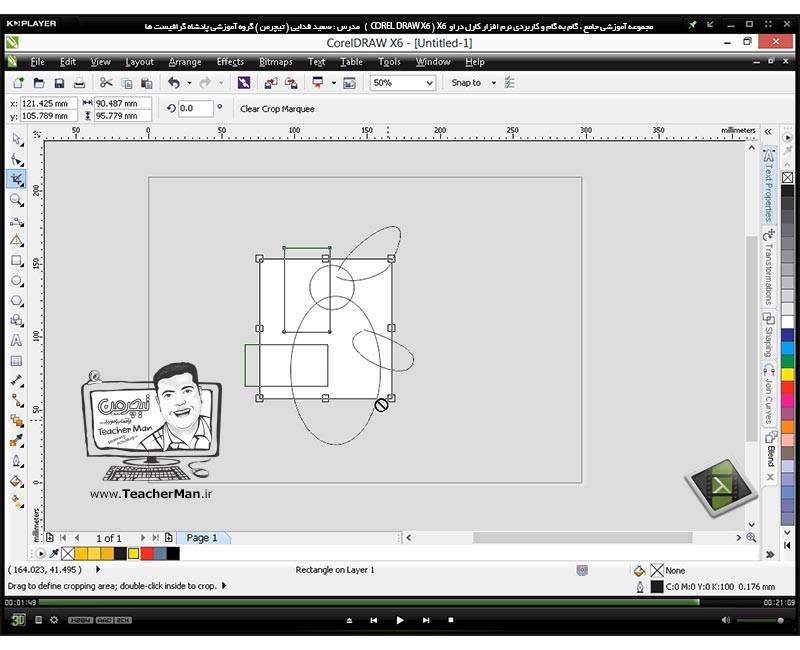
Task: Select the Smart Fill tool
Action: pos(16,240)
